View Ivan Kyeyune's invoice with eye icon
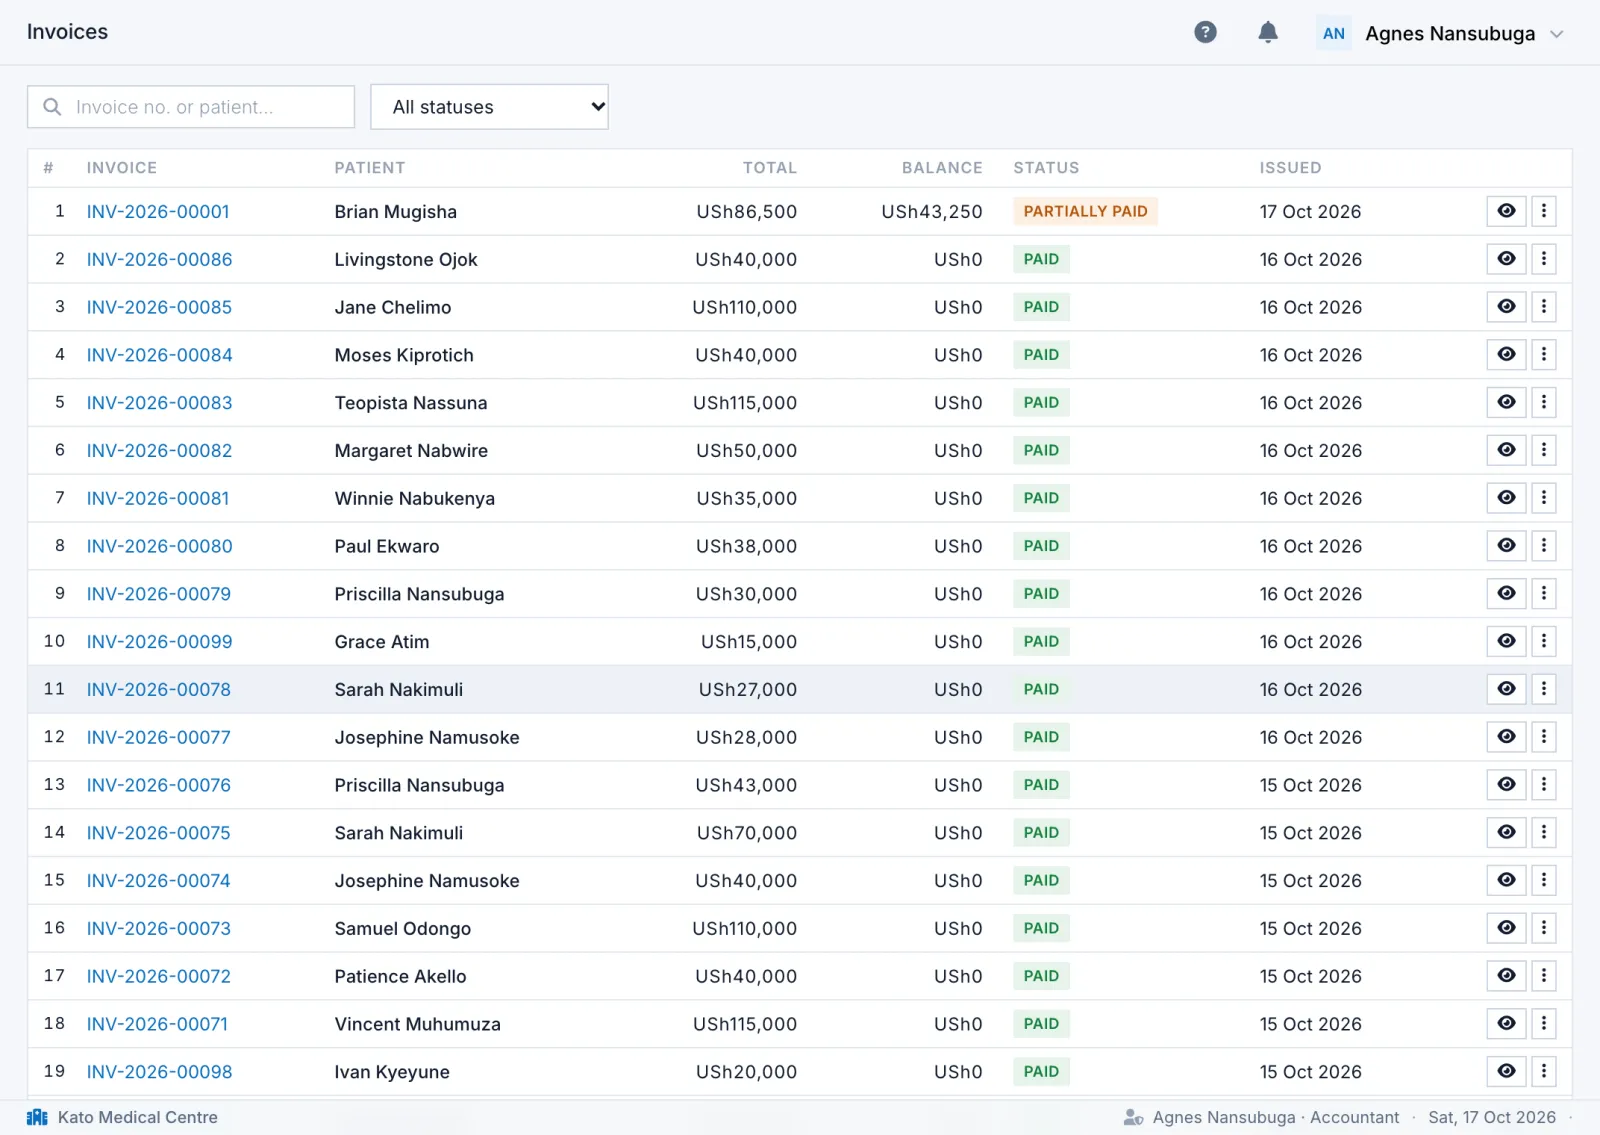The width and height of the screenshot is (1600, 1135). coord(1506,1071)
